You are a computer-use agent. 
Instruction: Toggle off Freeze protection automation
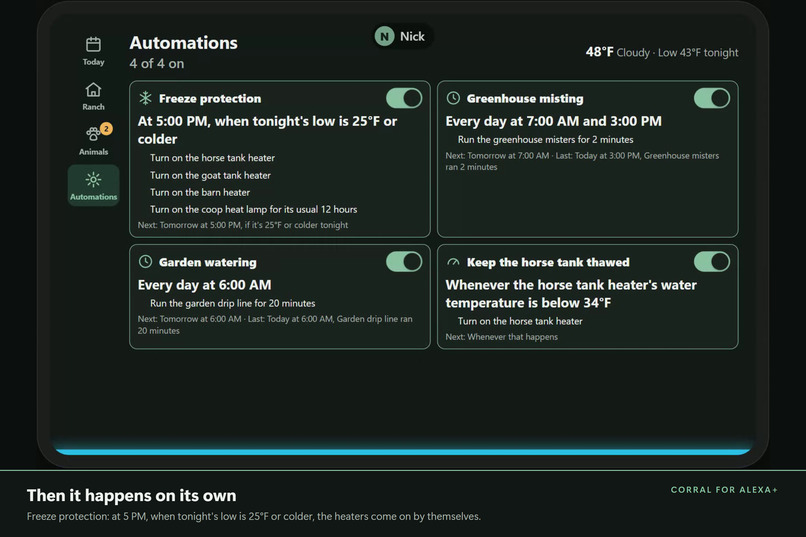404,98
